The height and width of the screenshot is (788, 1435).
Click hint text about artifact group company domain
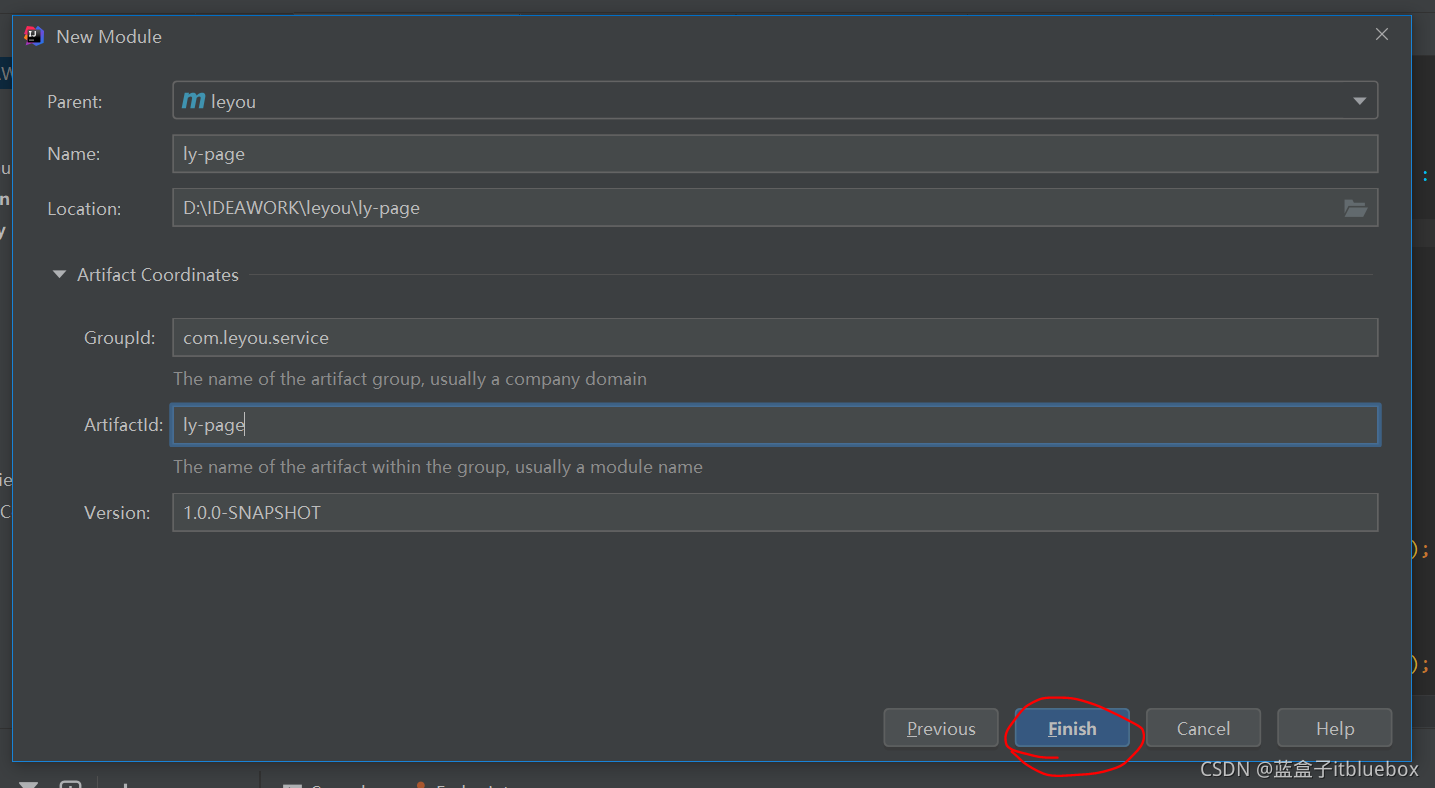point(410,379)
